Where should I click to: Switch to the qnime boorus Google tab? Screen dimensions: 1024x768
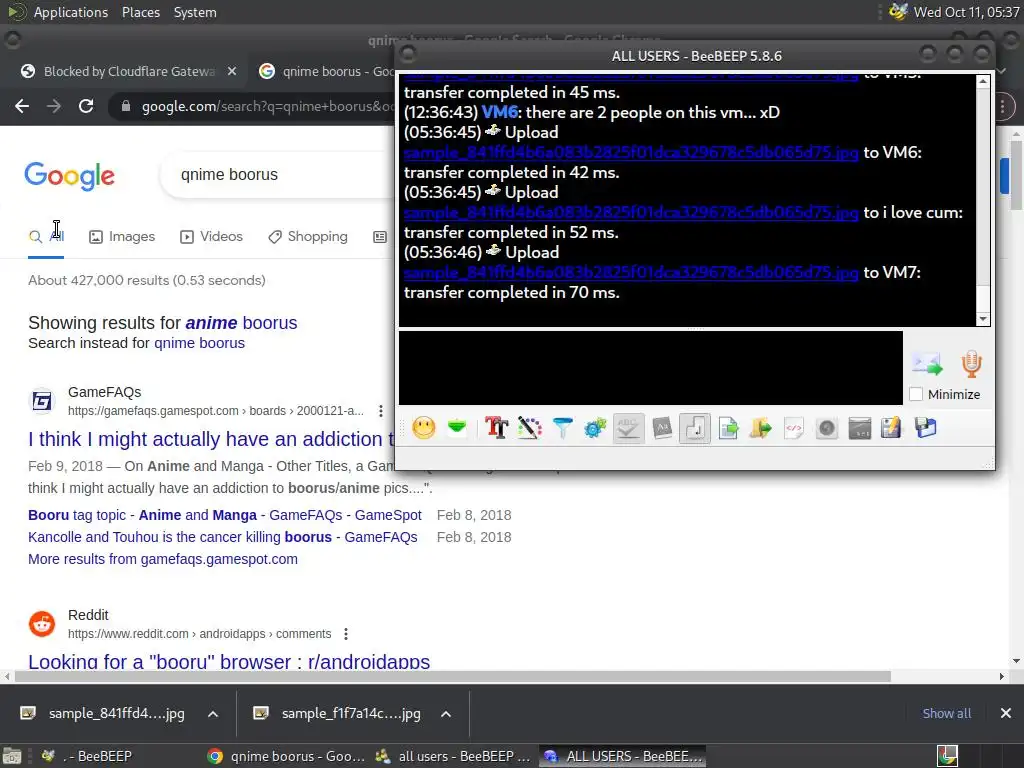pos(327,71)
